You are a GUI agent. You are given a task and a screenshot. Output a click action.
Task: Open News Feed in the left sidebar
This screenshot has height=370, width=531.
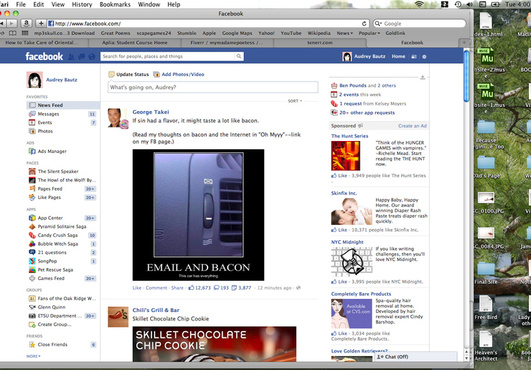pyautogui.click(x=63, y=105)
